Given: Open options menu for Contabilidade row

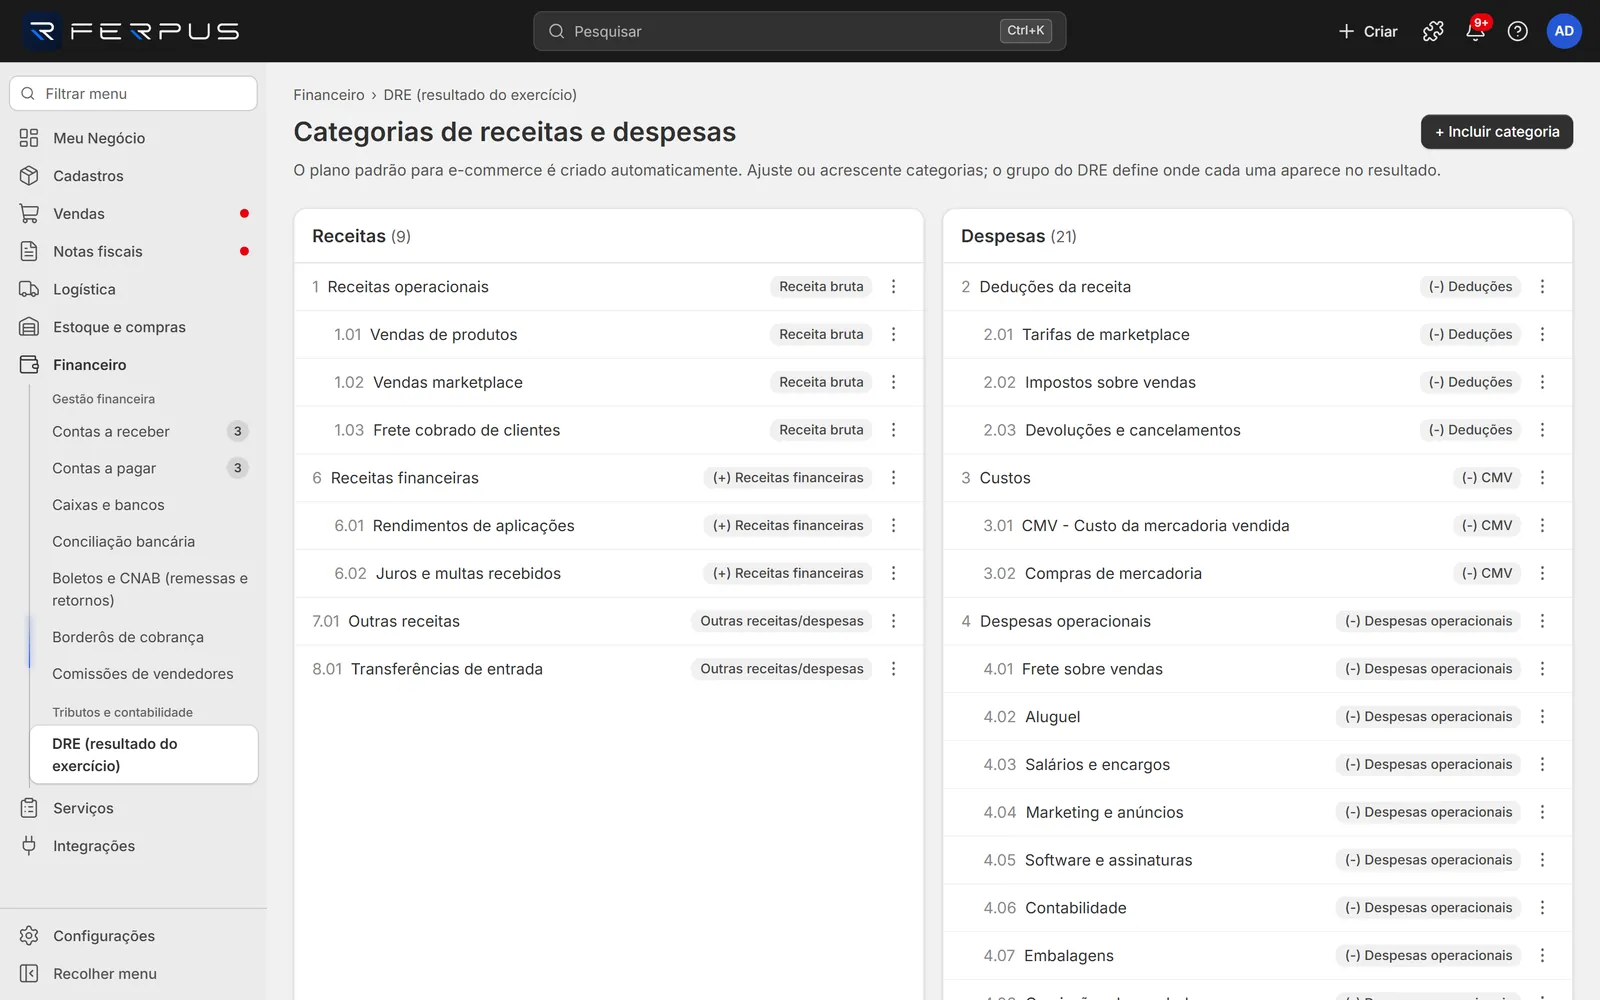Looking at the screenshot, I should pos(1543,908).
